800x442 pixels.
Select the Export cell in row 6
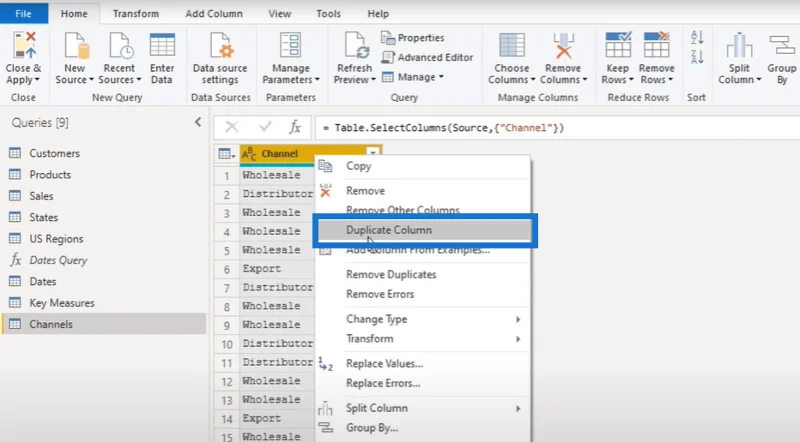(x=278, y=269)
